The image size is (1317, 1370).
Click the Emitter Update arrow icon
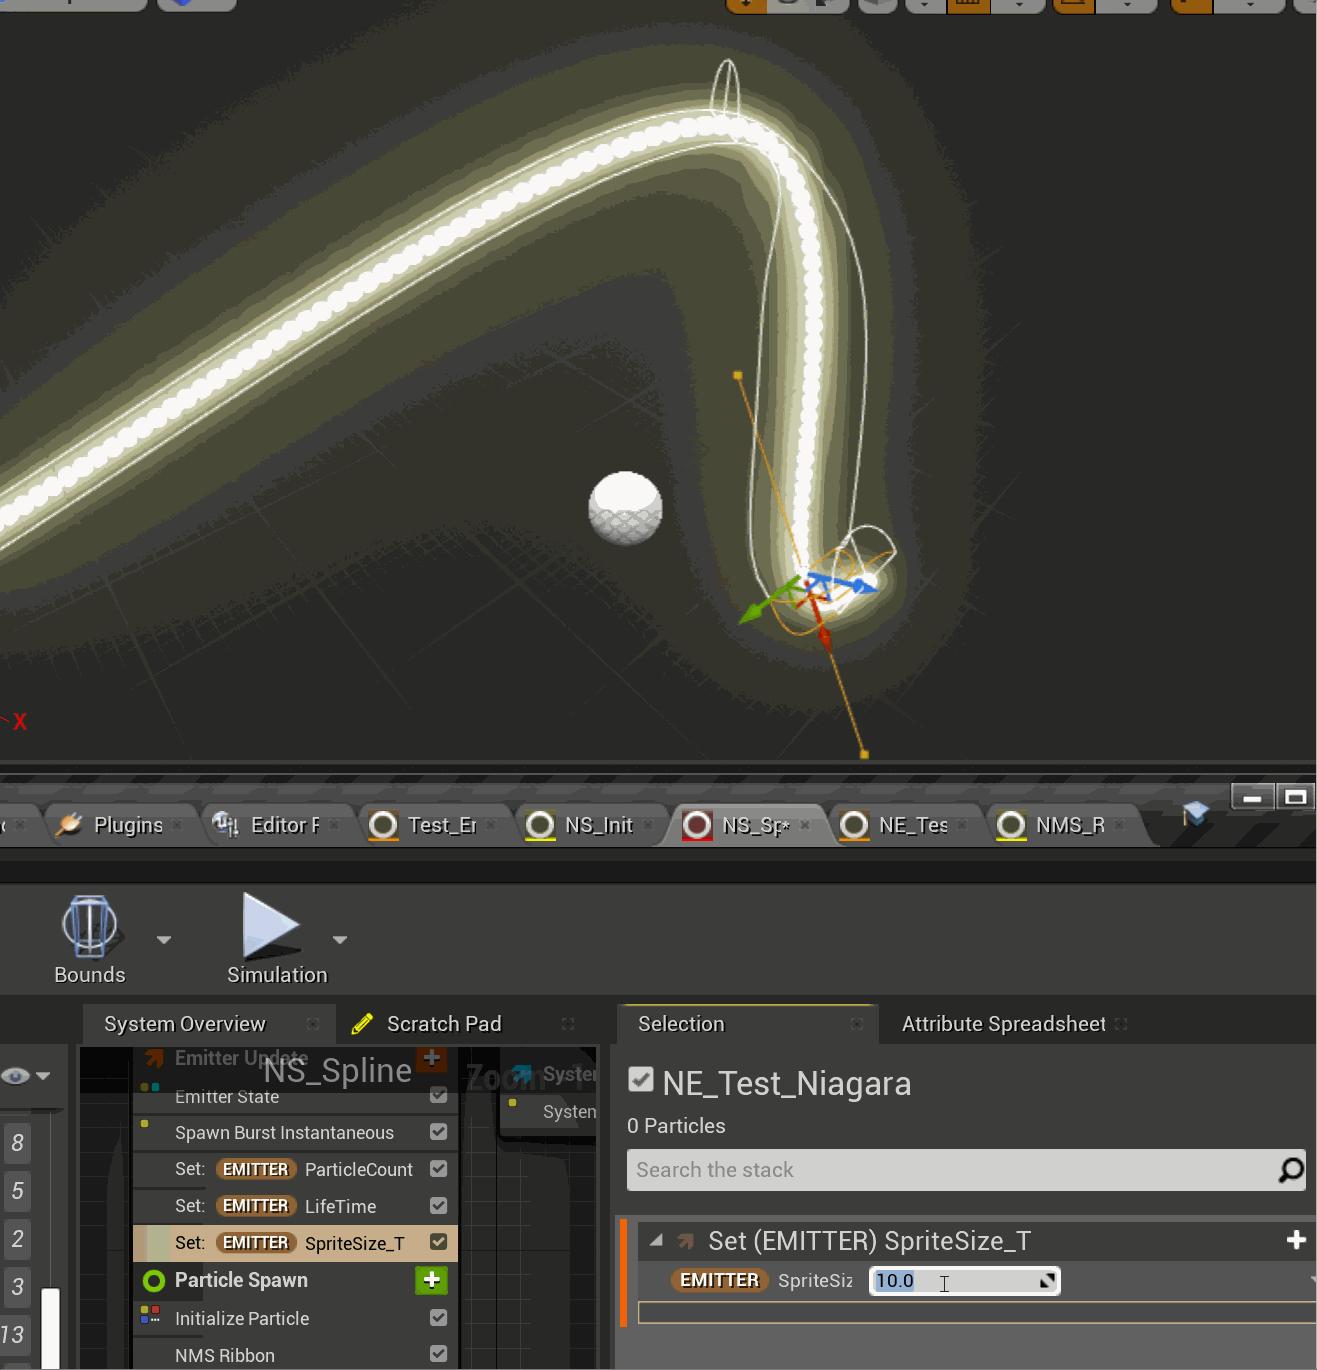pos(152,1057)
